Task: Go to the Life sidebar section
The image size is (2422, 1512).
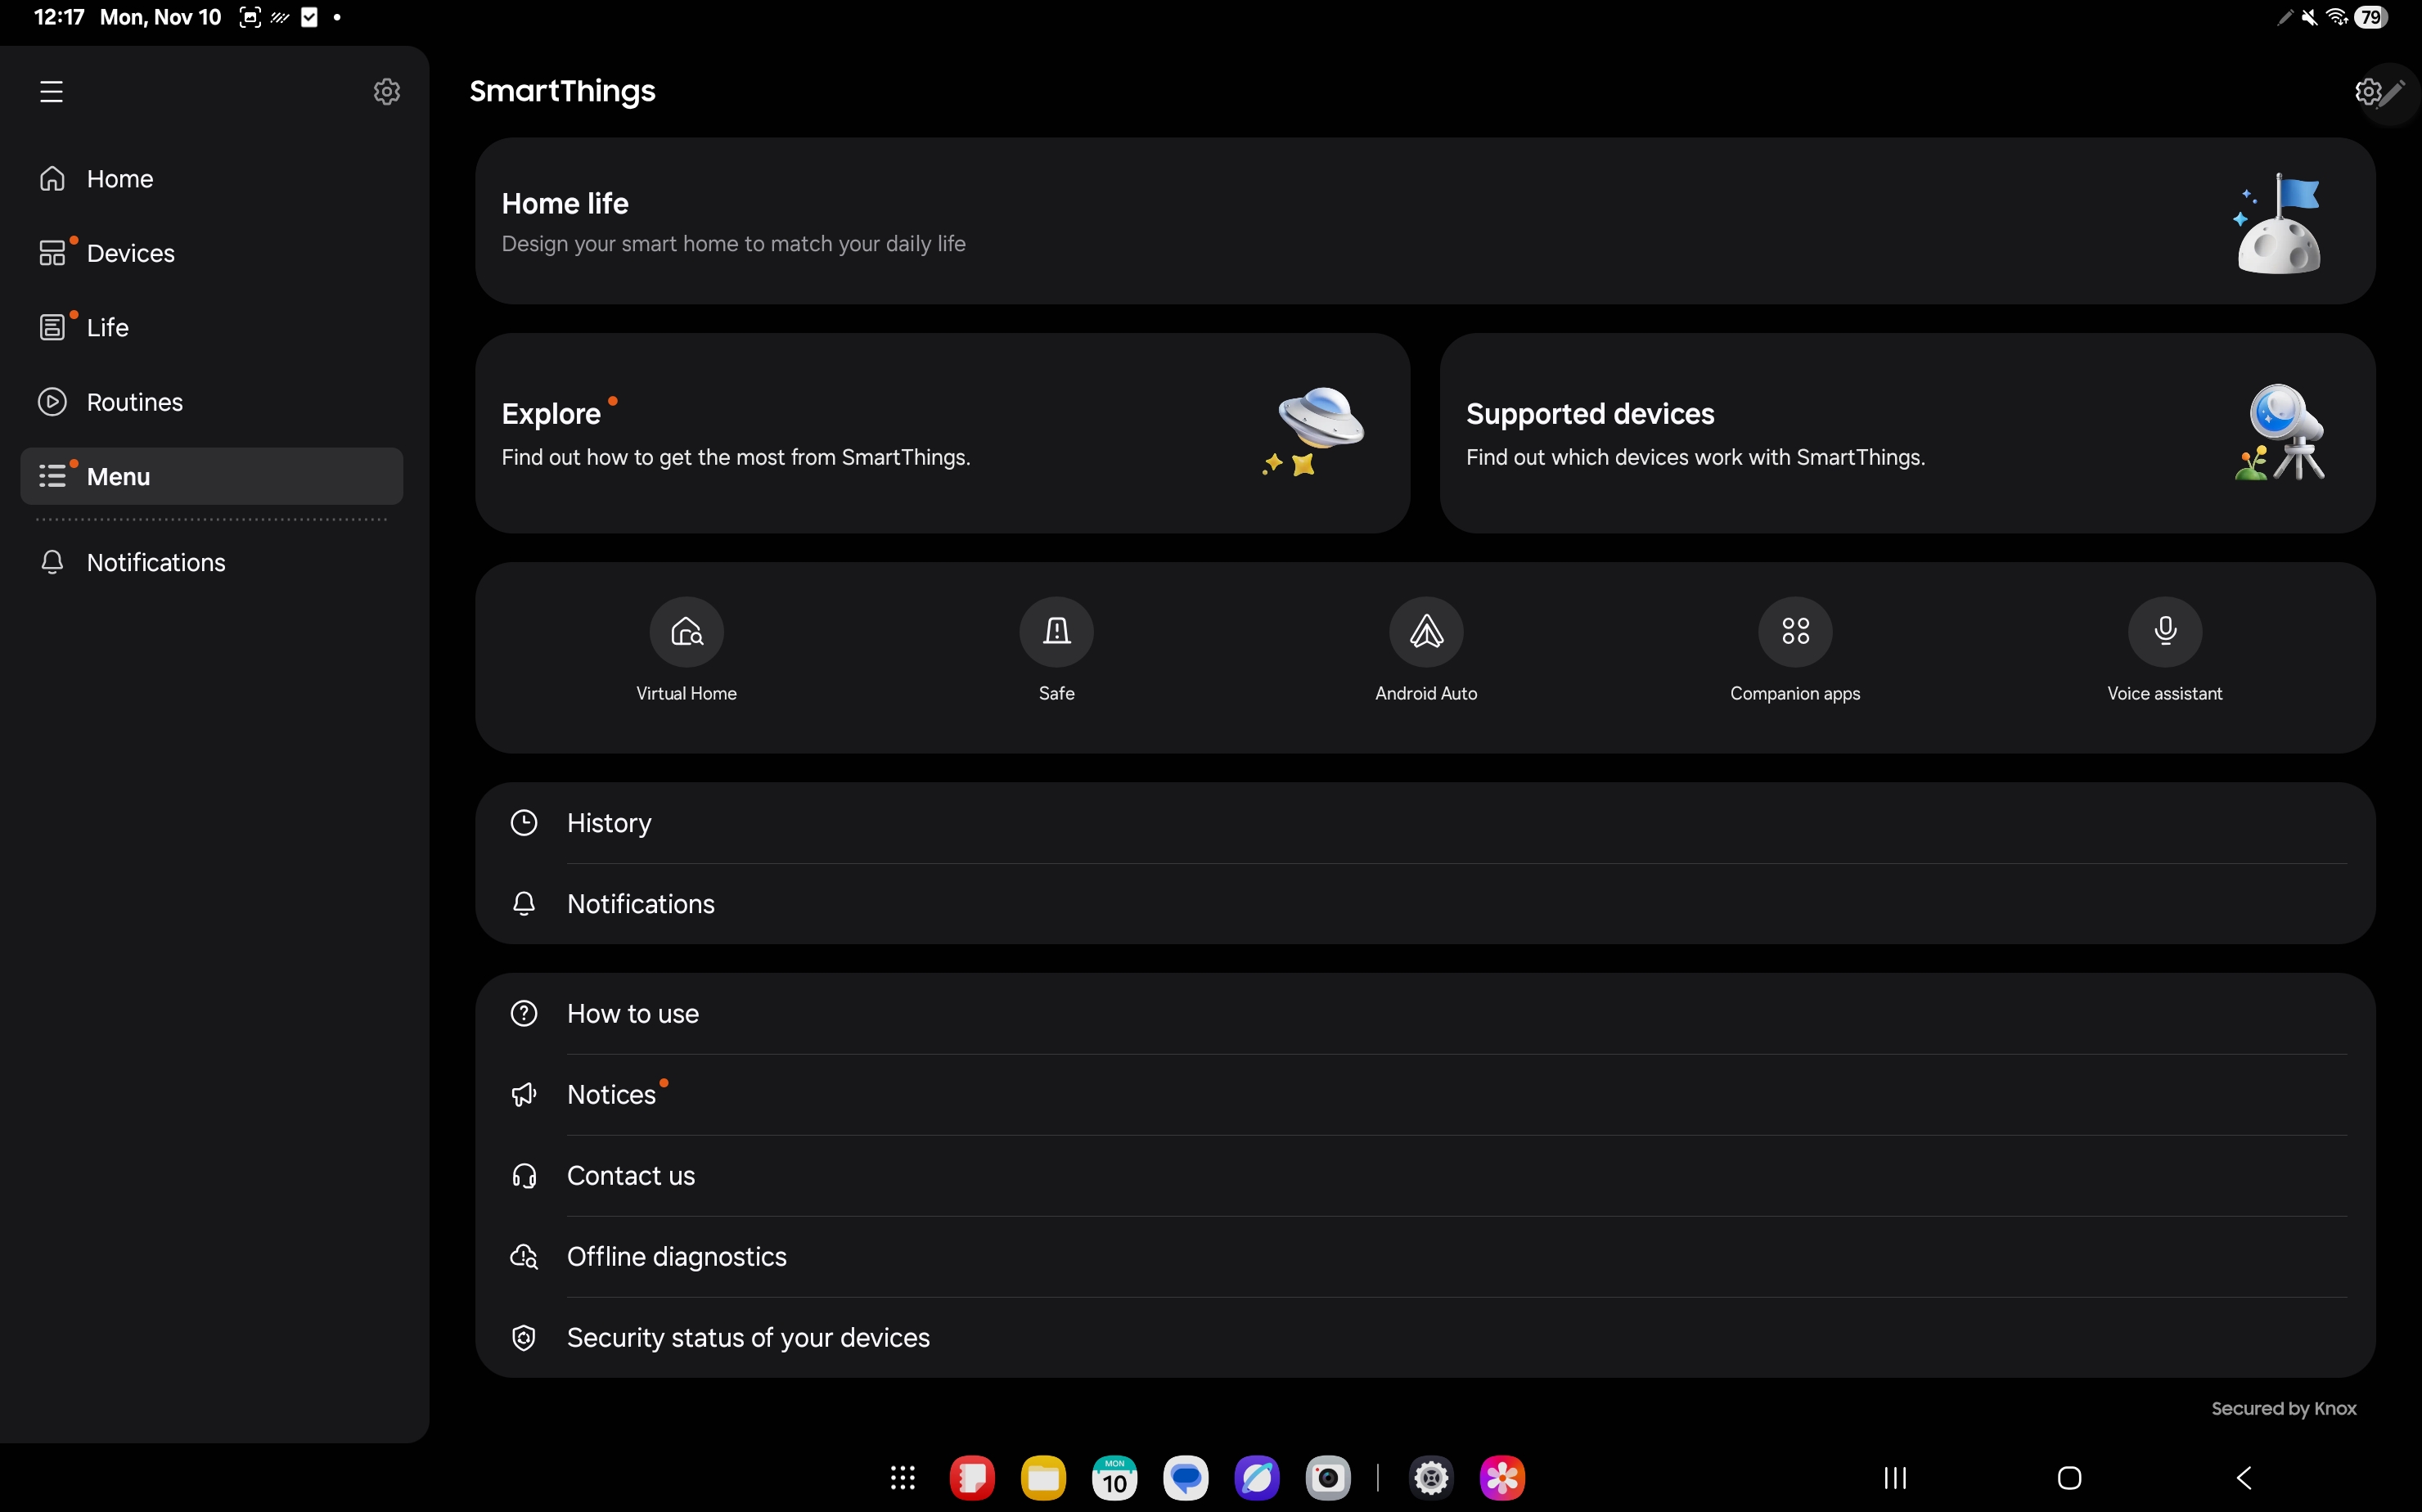Action: [107, 328]
